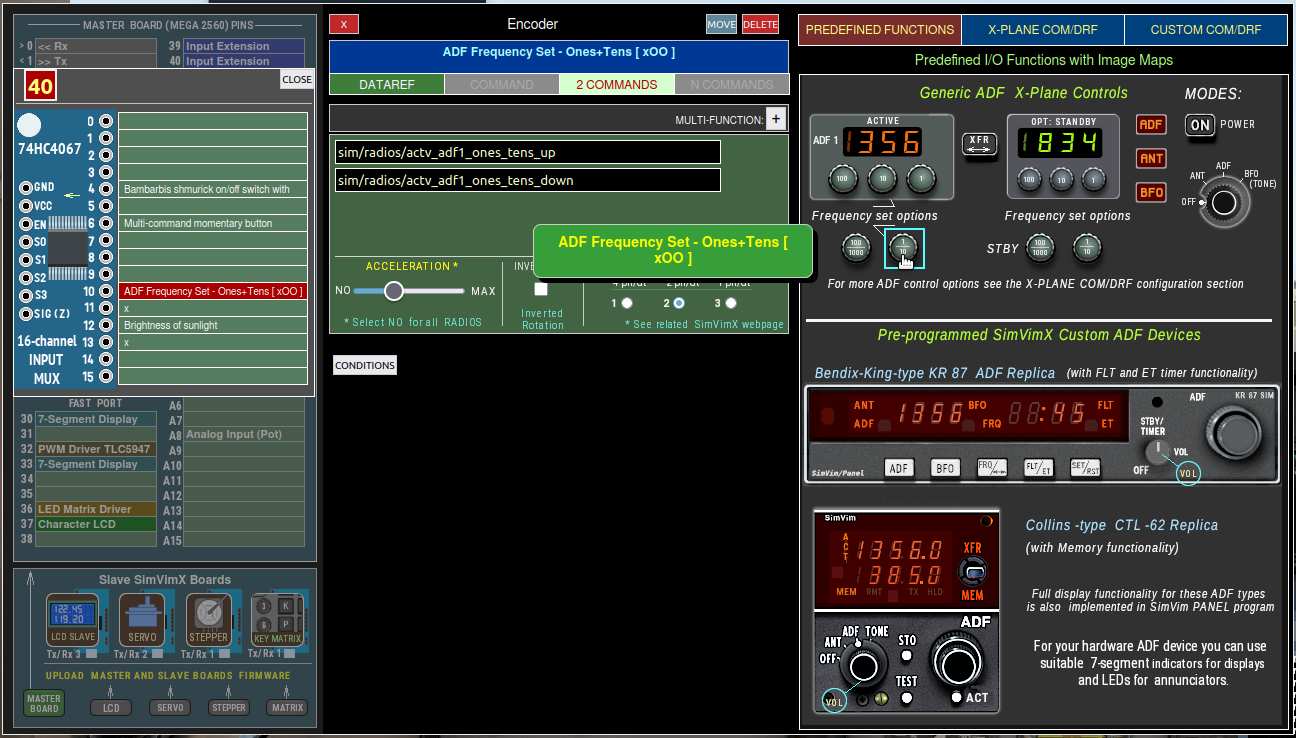This screenshot has height=738, width=1296.
Task: Click the ADF XFR swap button
Action: click(x=979, y=144)
